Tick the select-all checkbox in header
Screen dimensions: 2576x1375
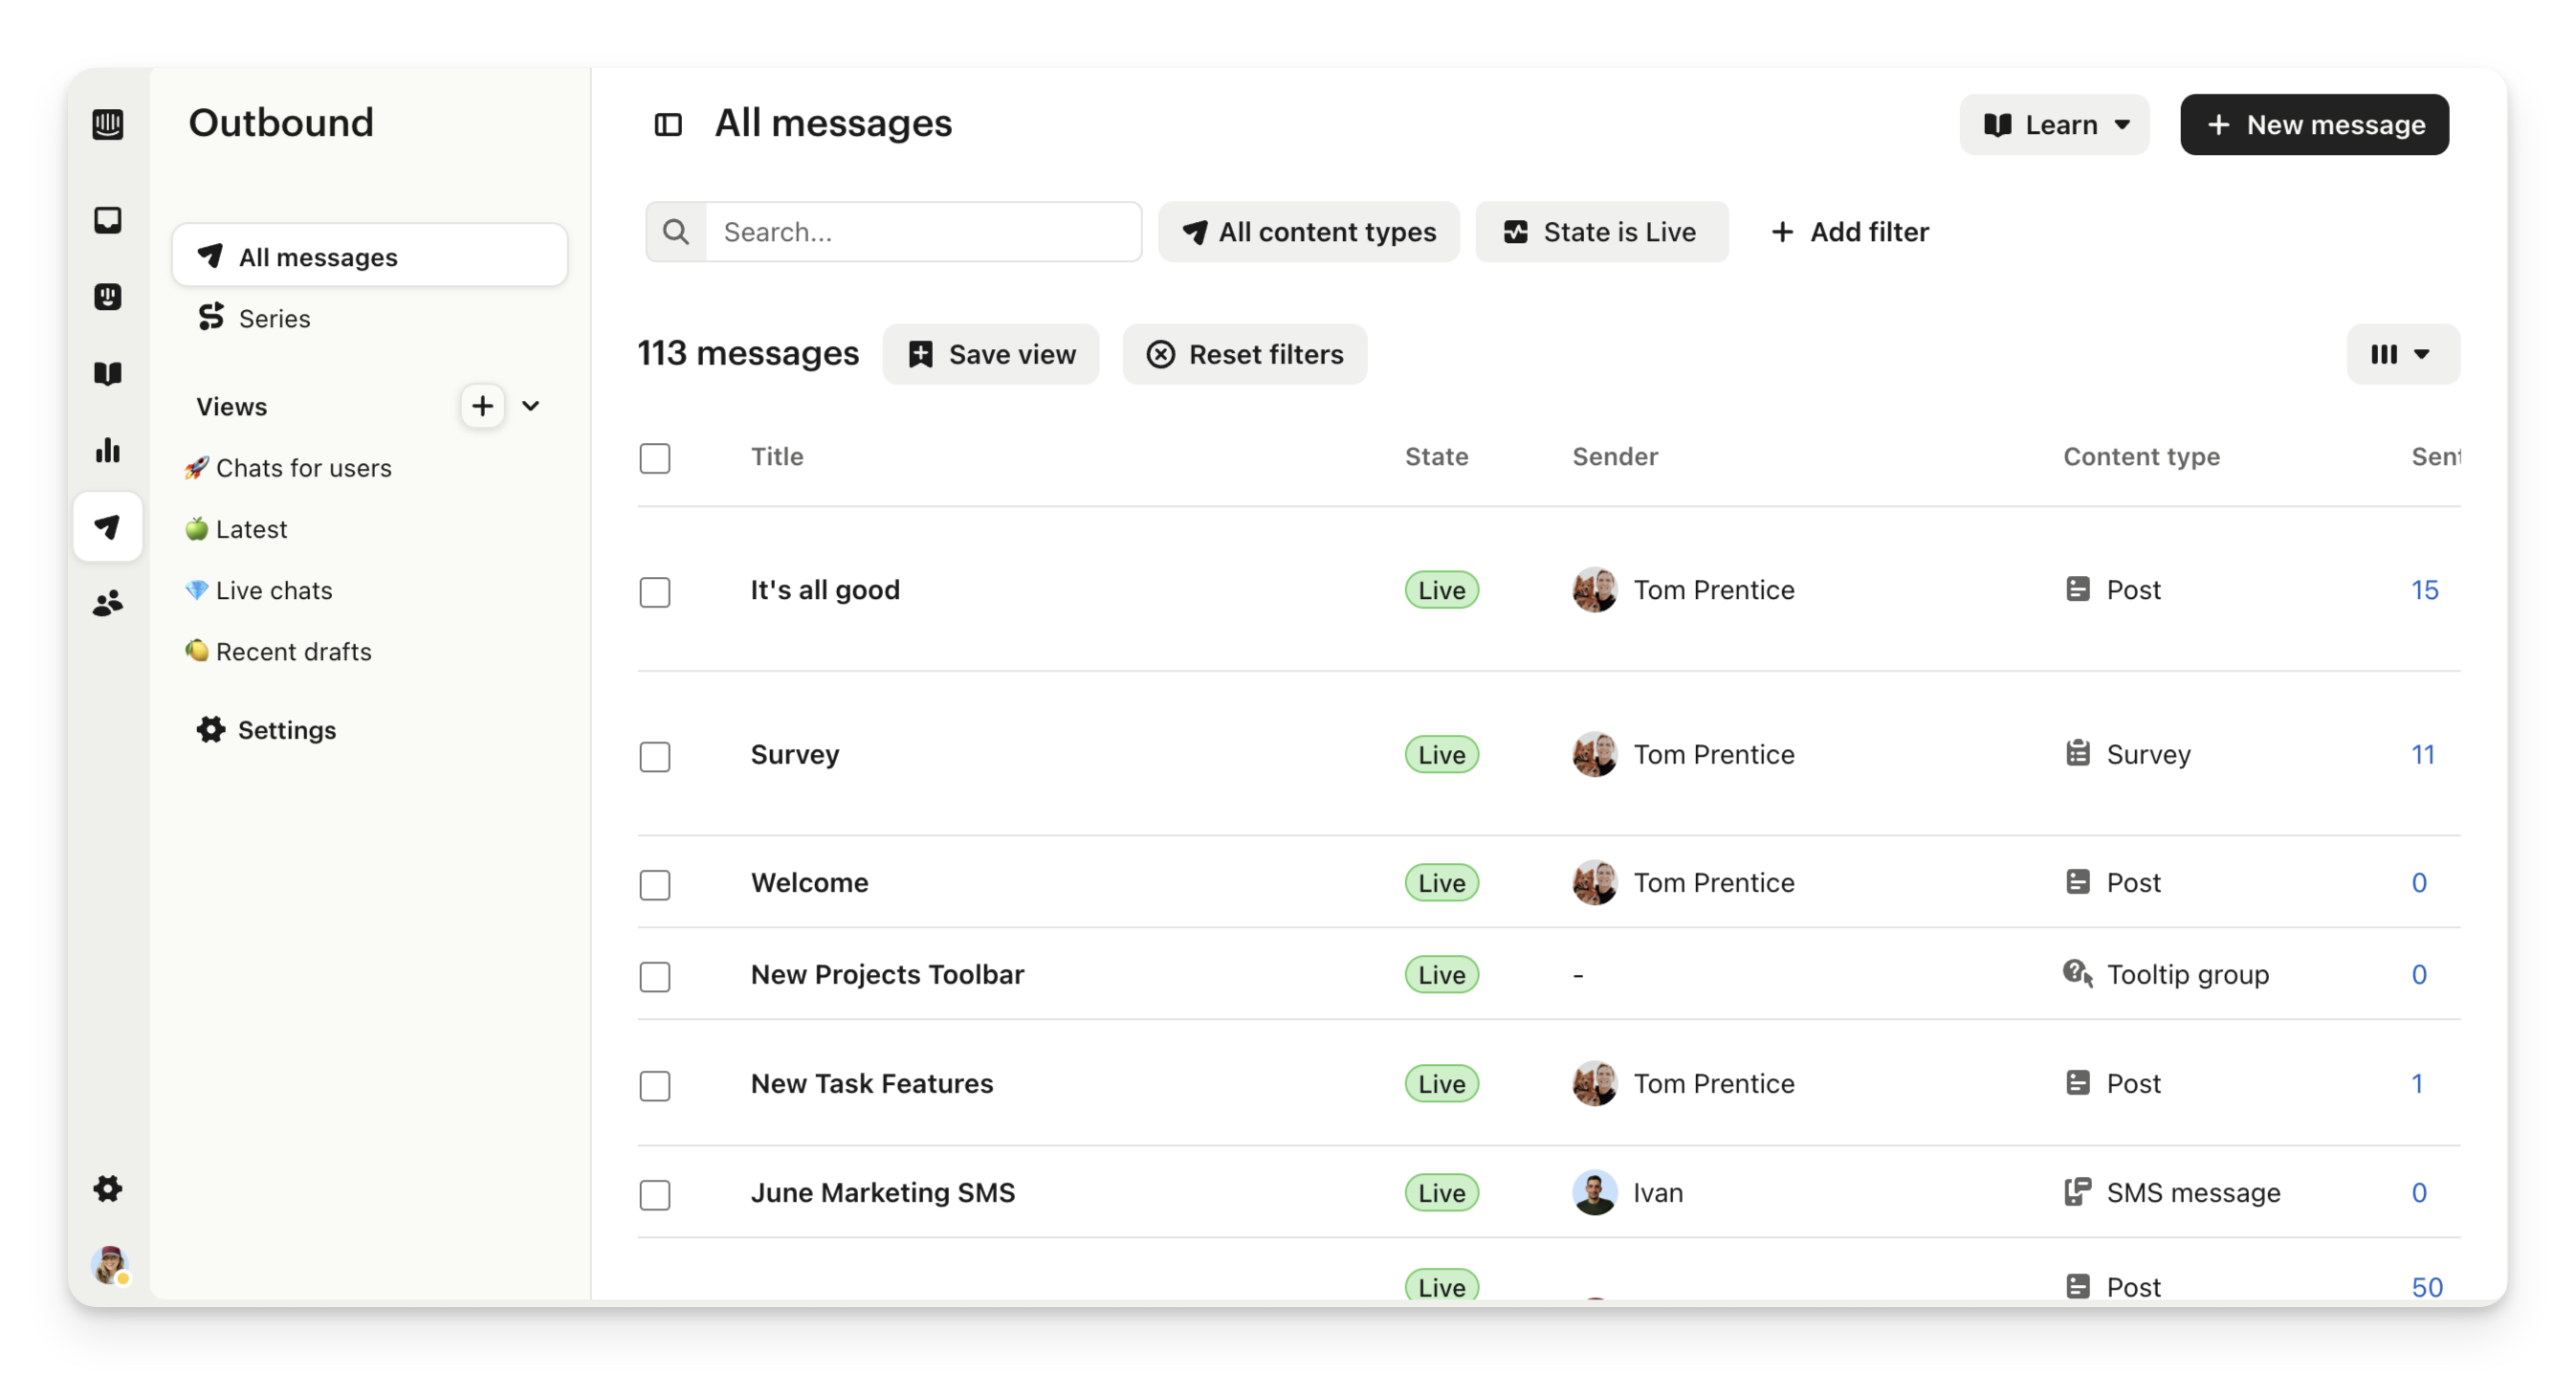[x=655, y=458]
